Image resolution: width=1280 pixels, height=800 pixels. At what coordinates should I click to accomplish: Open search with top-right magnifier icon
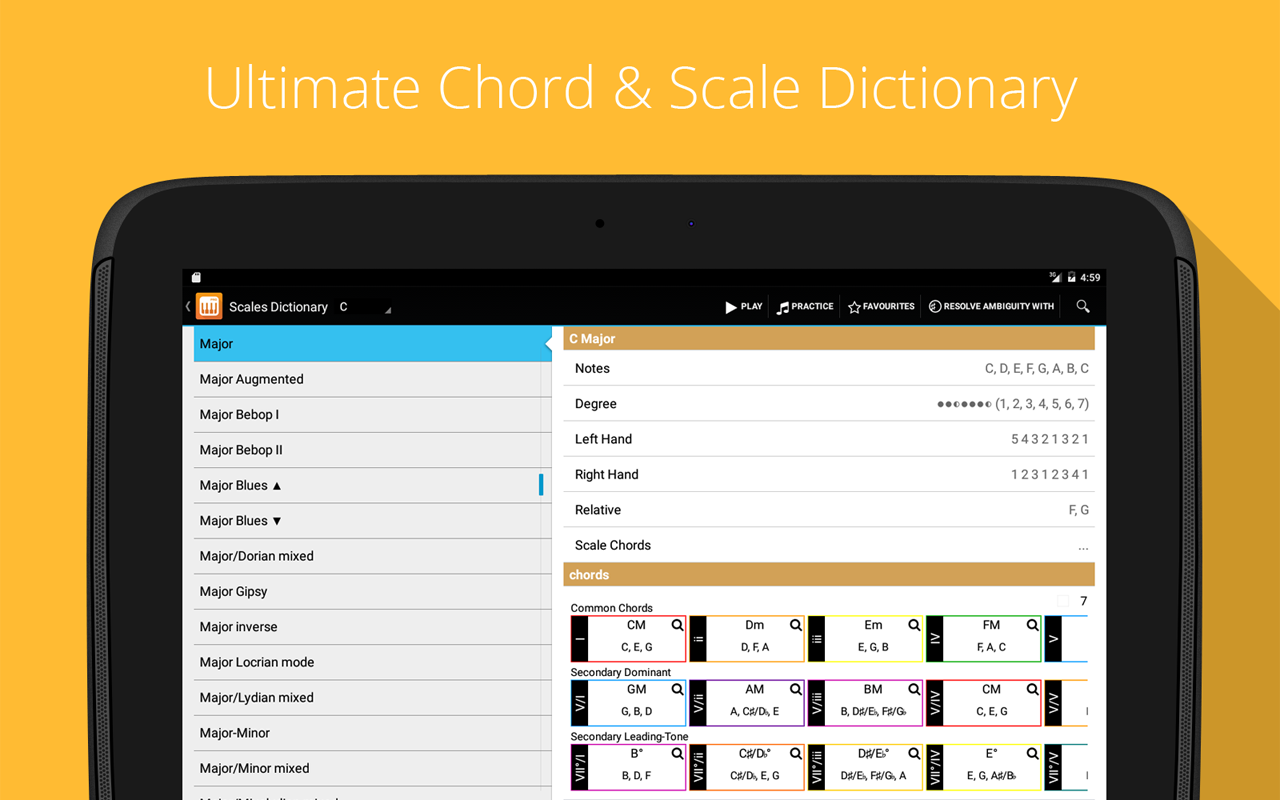[x=1083, y=307]
